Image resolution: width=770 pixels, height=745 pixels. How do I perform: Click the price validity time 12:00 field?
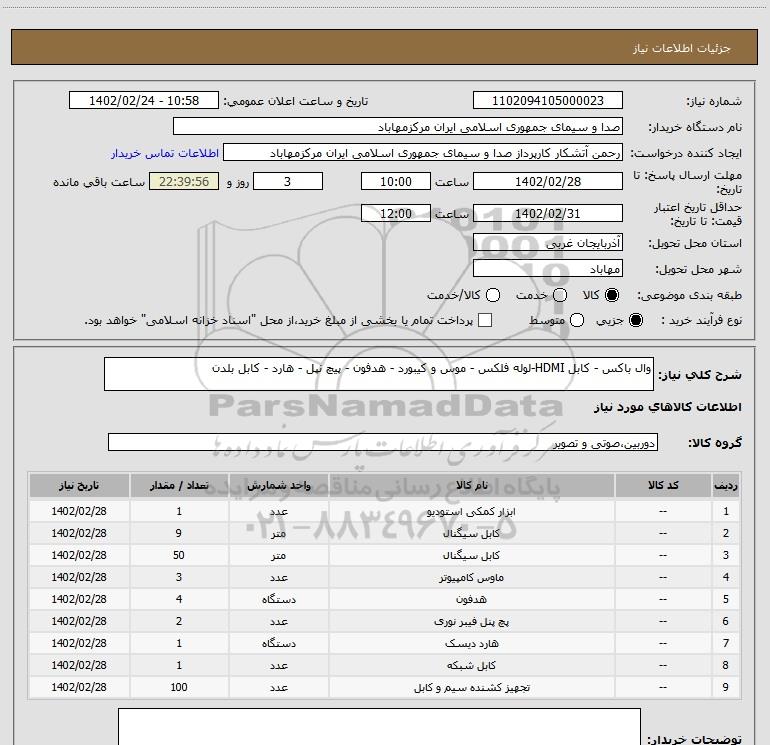click(396, 213)
